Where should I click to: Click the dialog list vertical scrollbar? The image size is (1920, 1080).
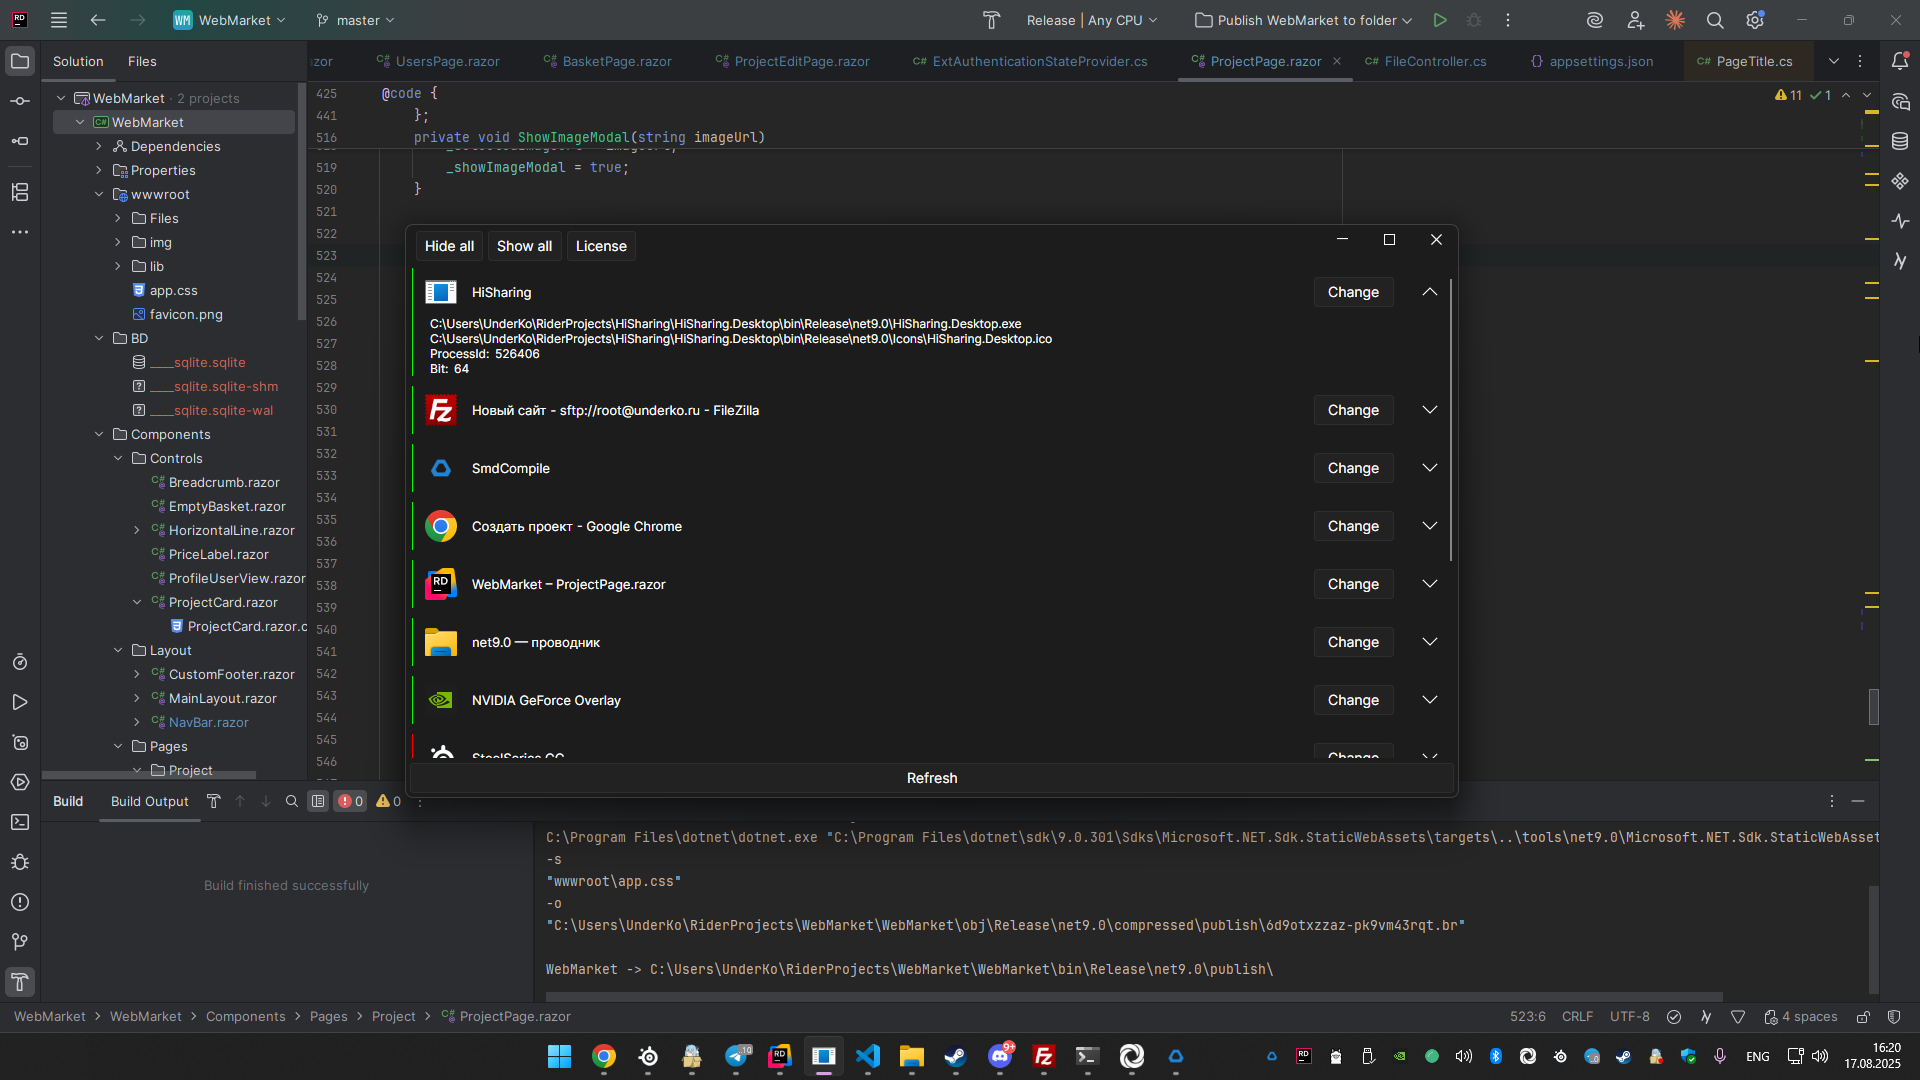[x=1450, y=420]
